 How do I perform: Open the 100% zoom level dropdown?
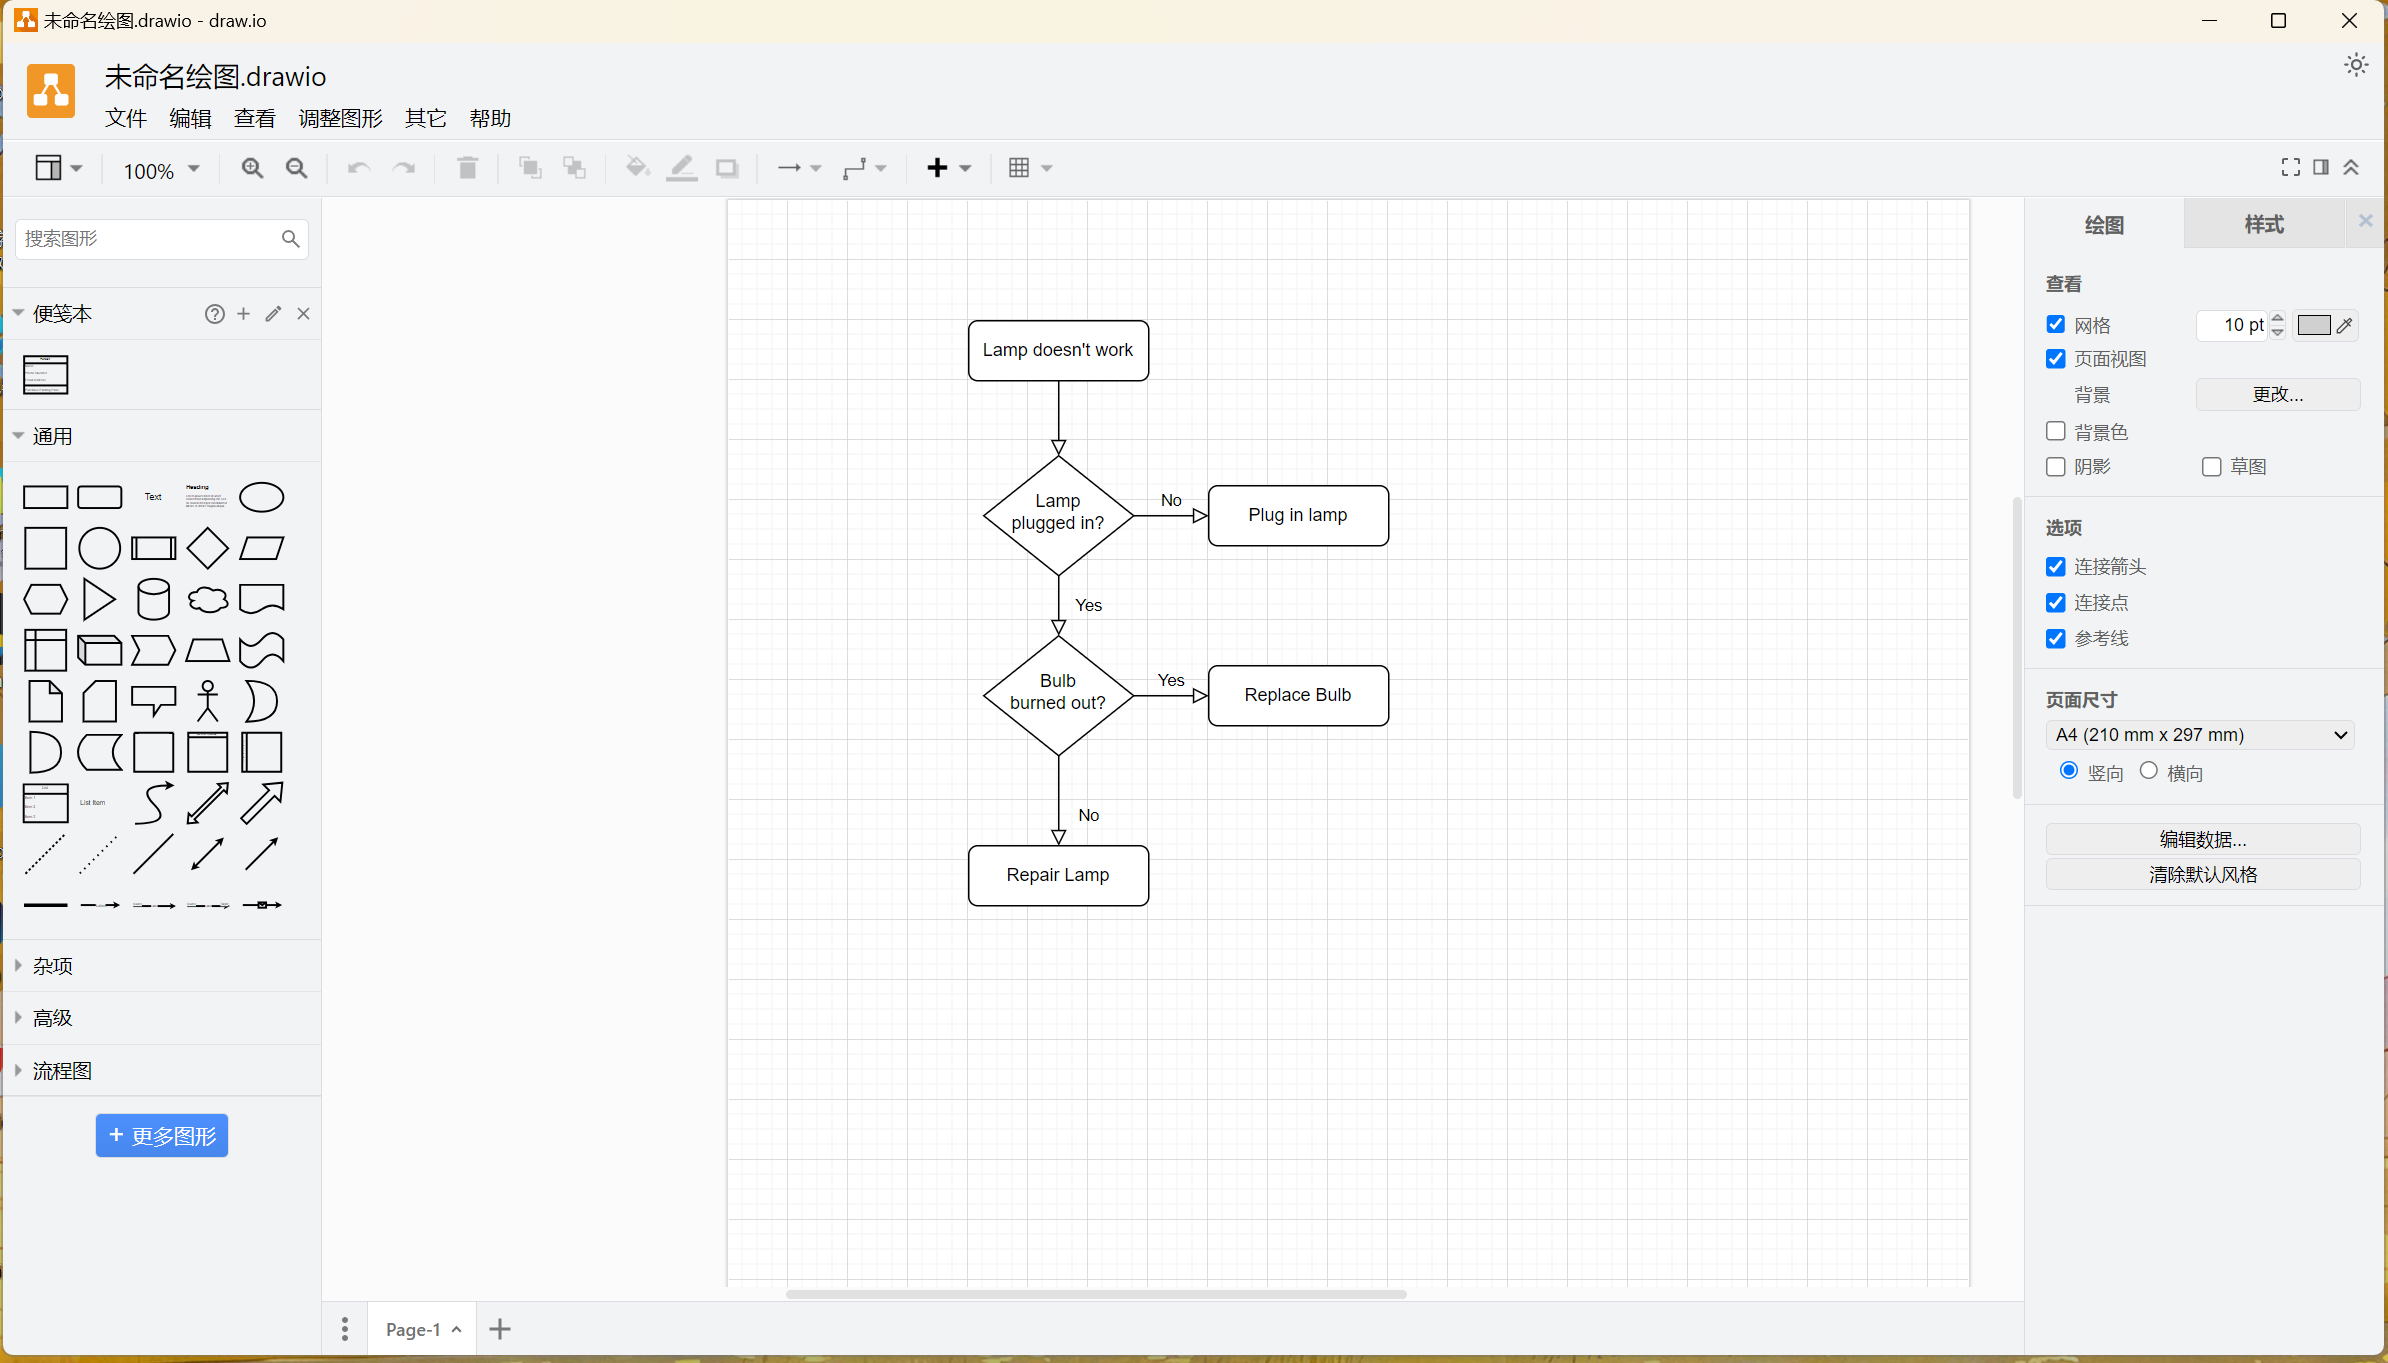(x=161, y=170)
